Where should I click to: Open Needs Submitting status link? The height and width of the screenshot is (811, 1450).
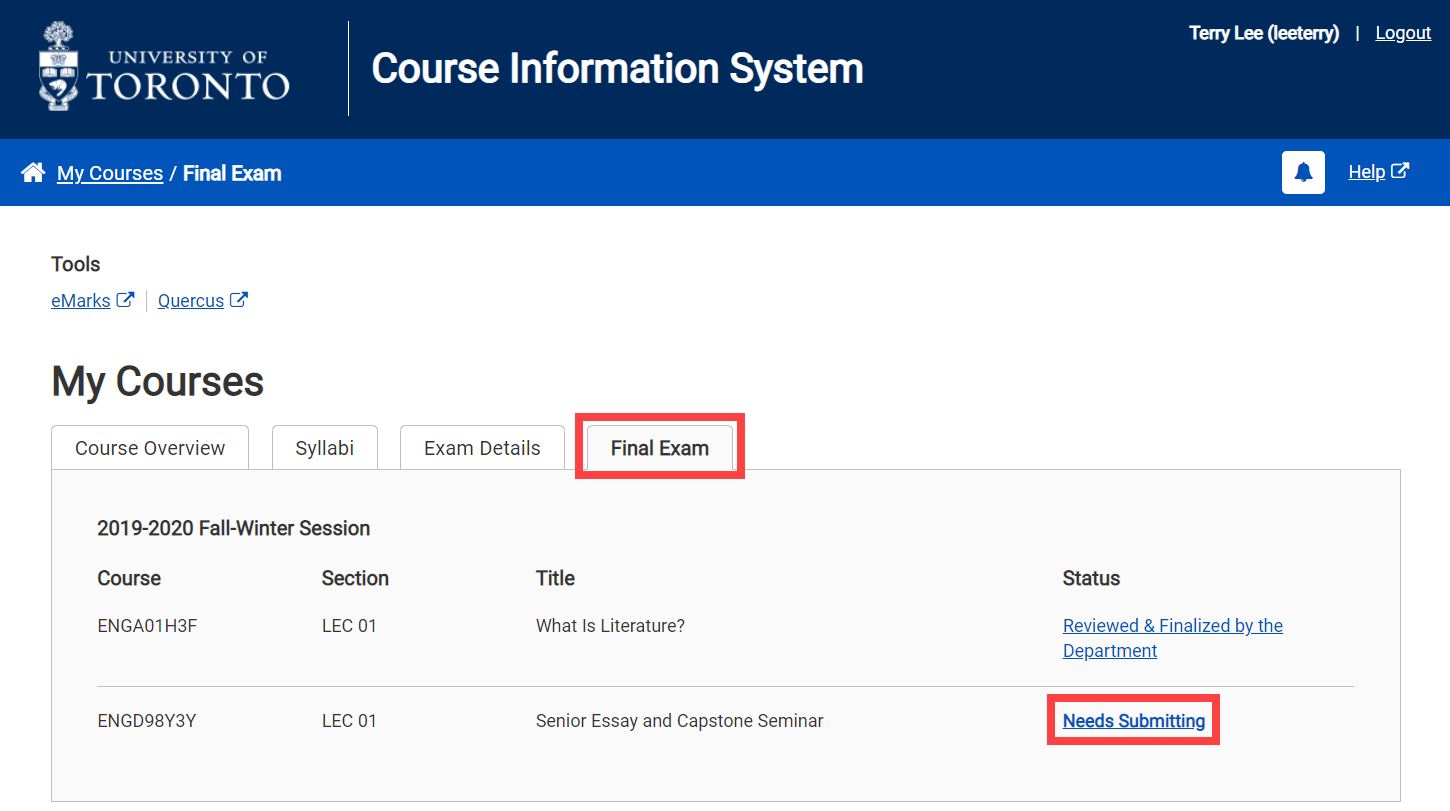[1134, 721]
